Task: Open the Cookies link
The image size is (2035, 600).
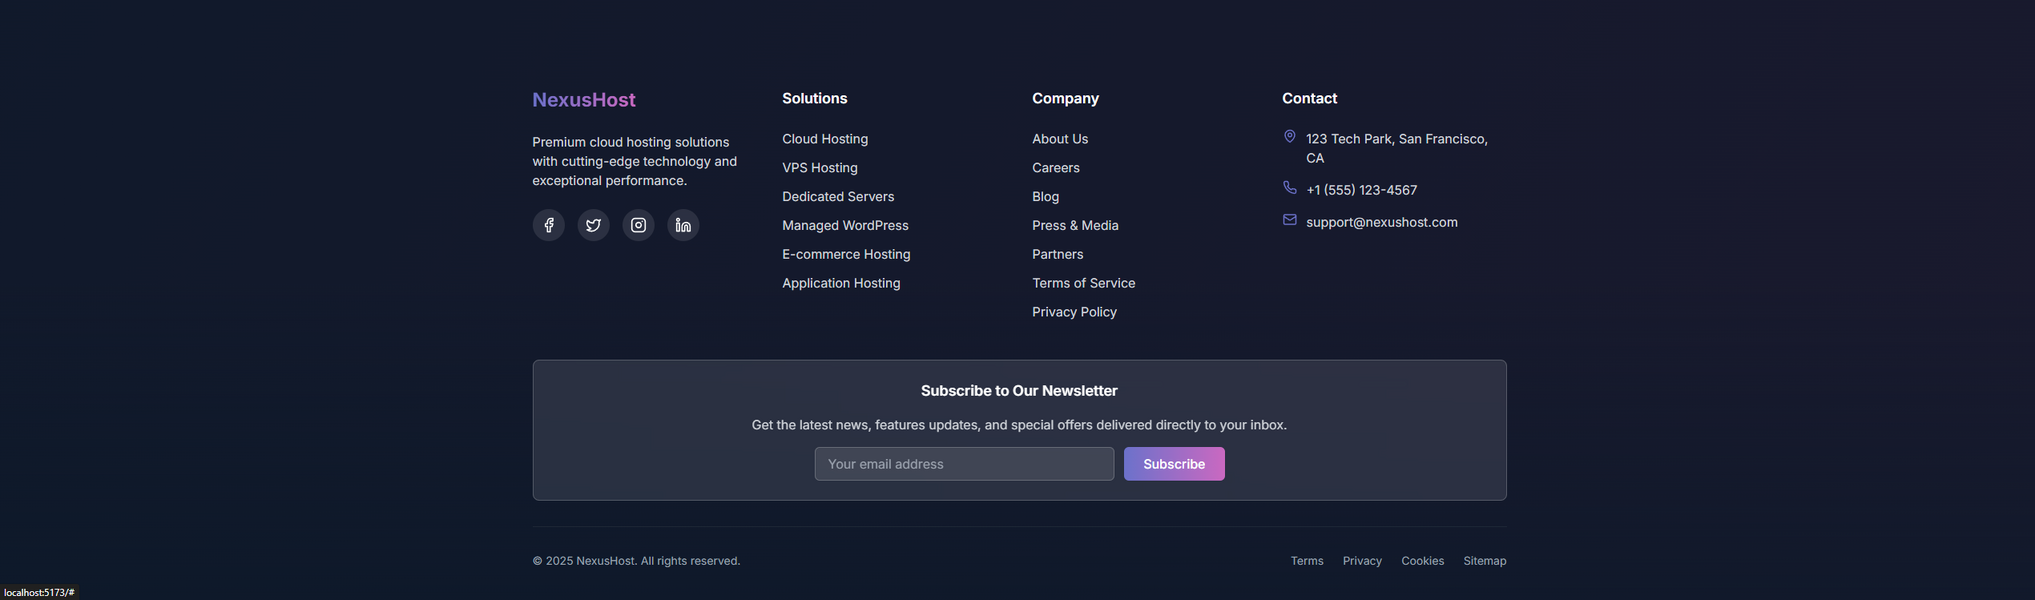Action: pyautogui.click(x=1422, y=561)
